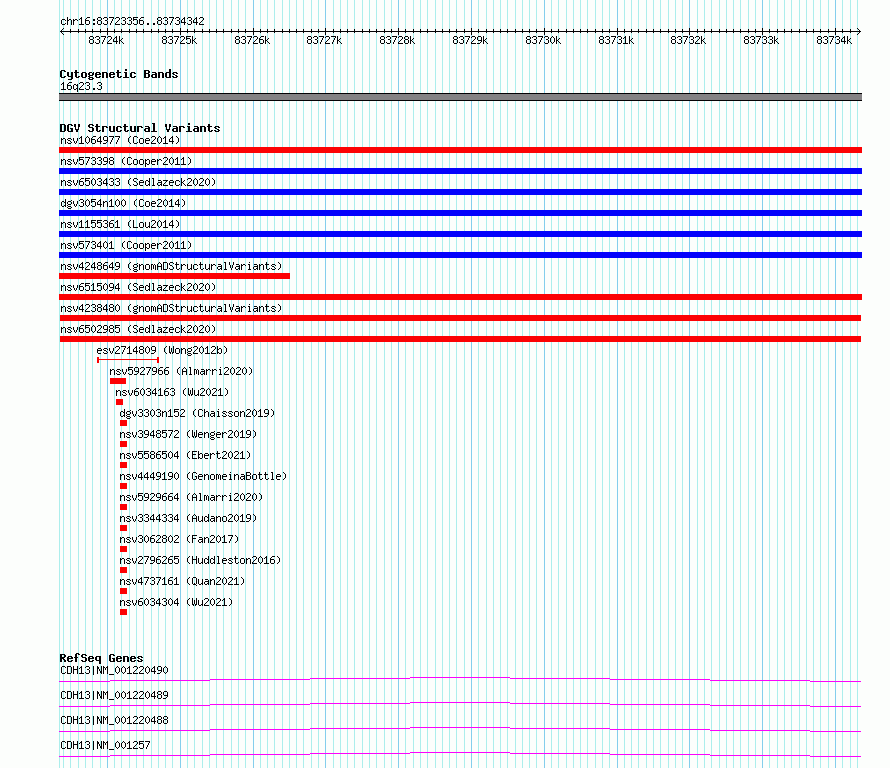The height and width of the screenshot is (768, 890).
Task: Open variant nsv1064977 (Coe2014) label
Action: [120, 140]
